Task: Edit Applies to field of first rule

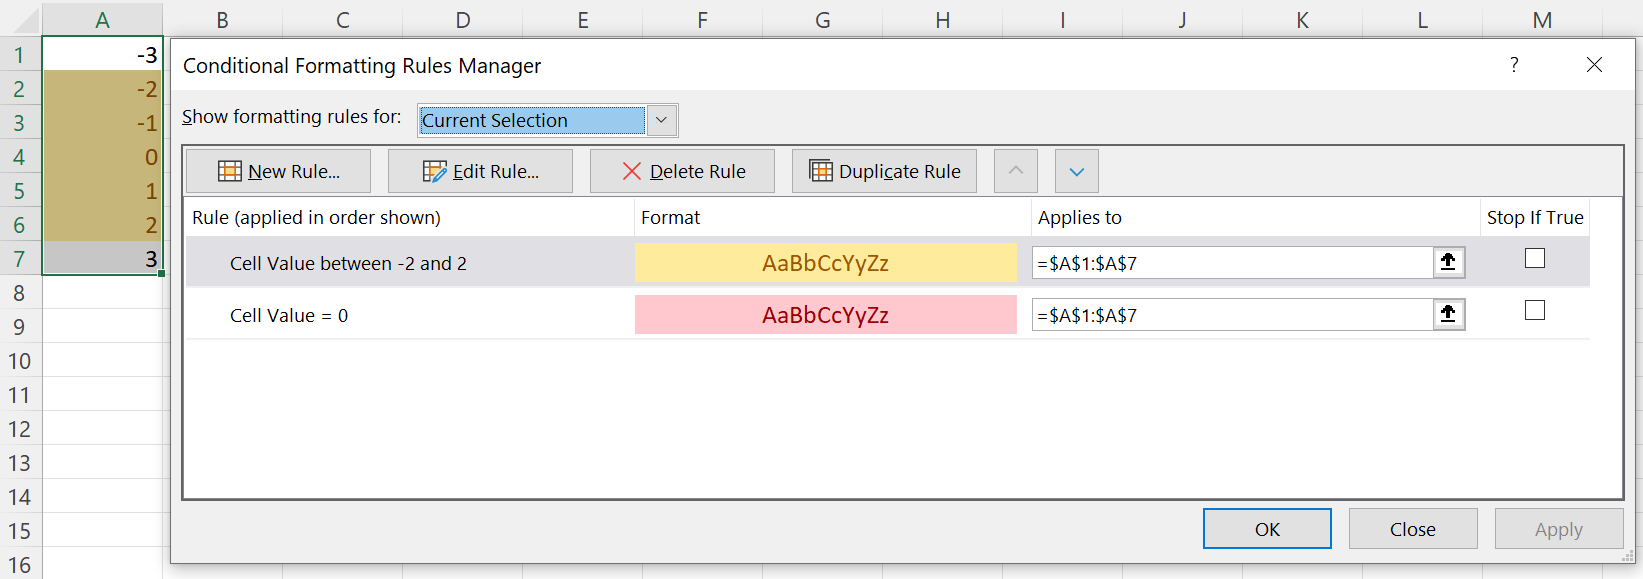Action: point(1232,263)
